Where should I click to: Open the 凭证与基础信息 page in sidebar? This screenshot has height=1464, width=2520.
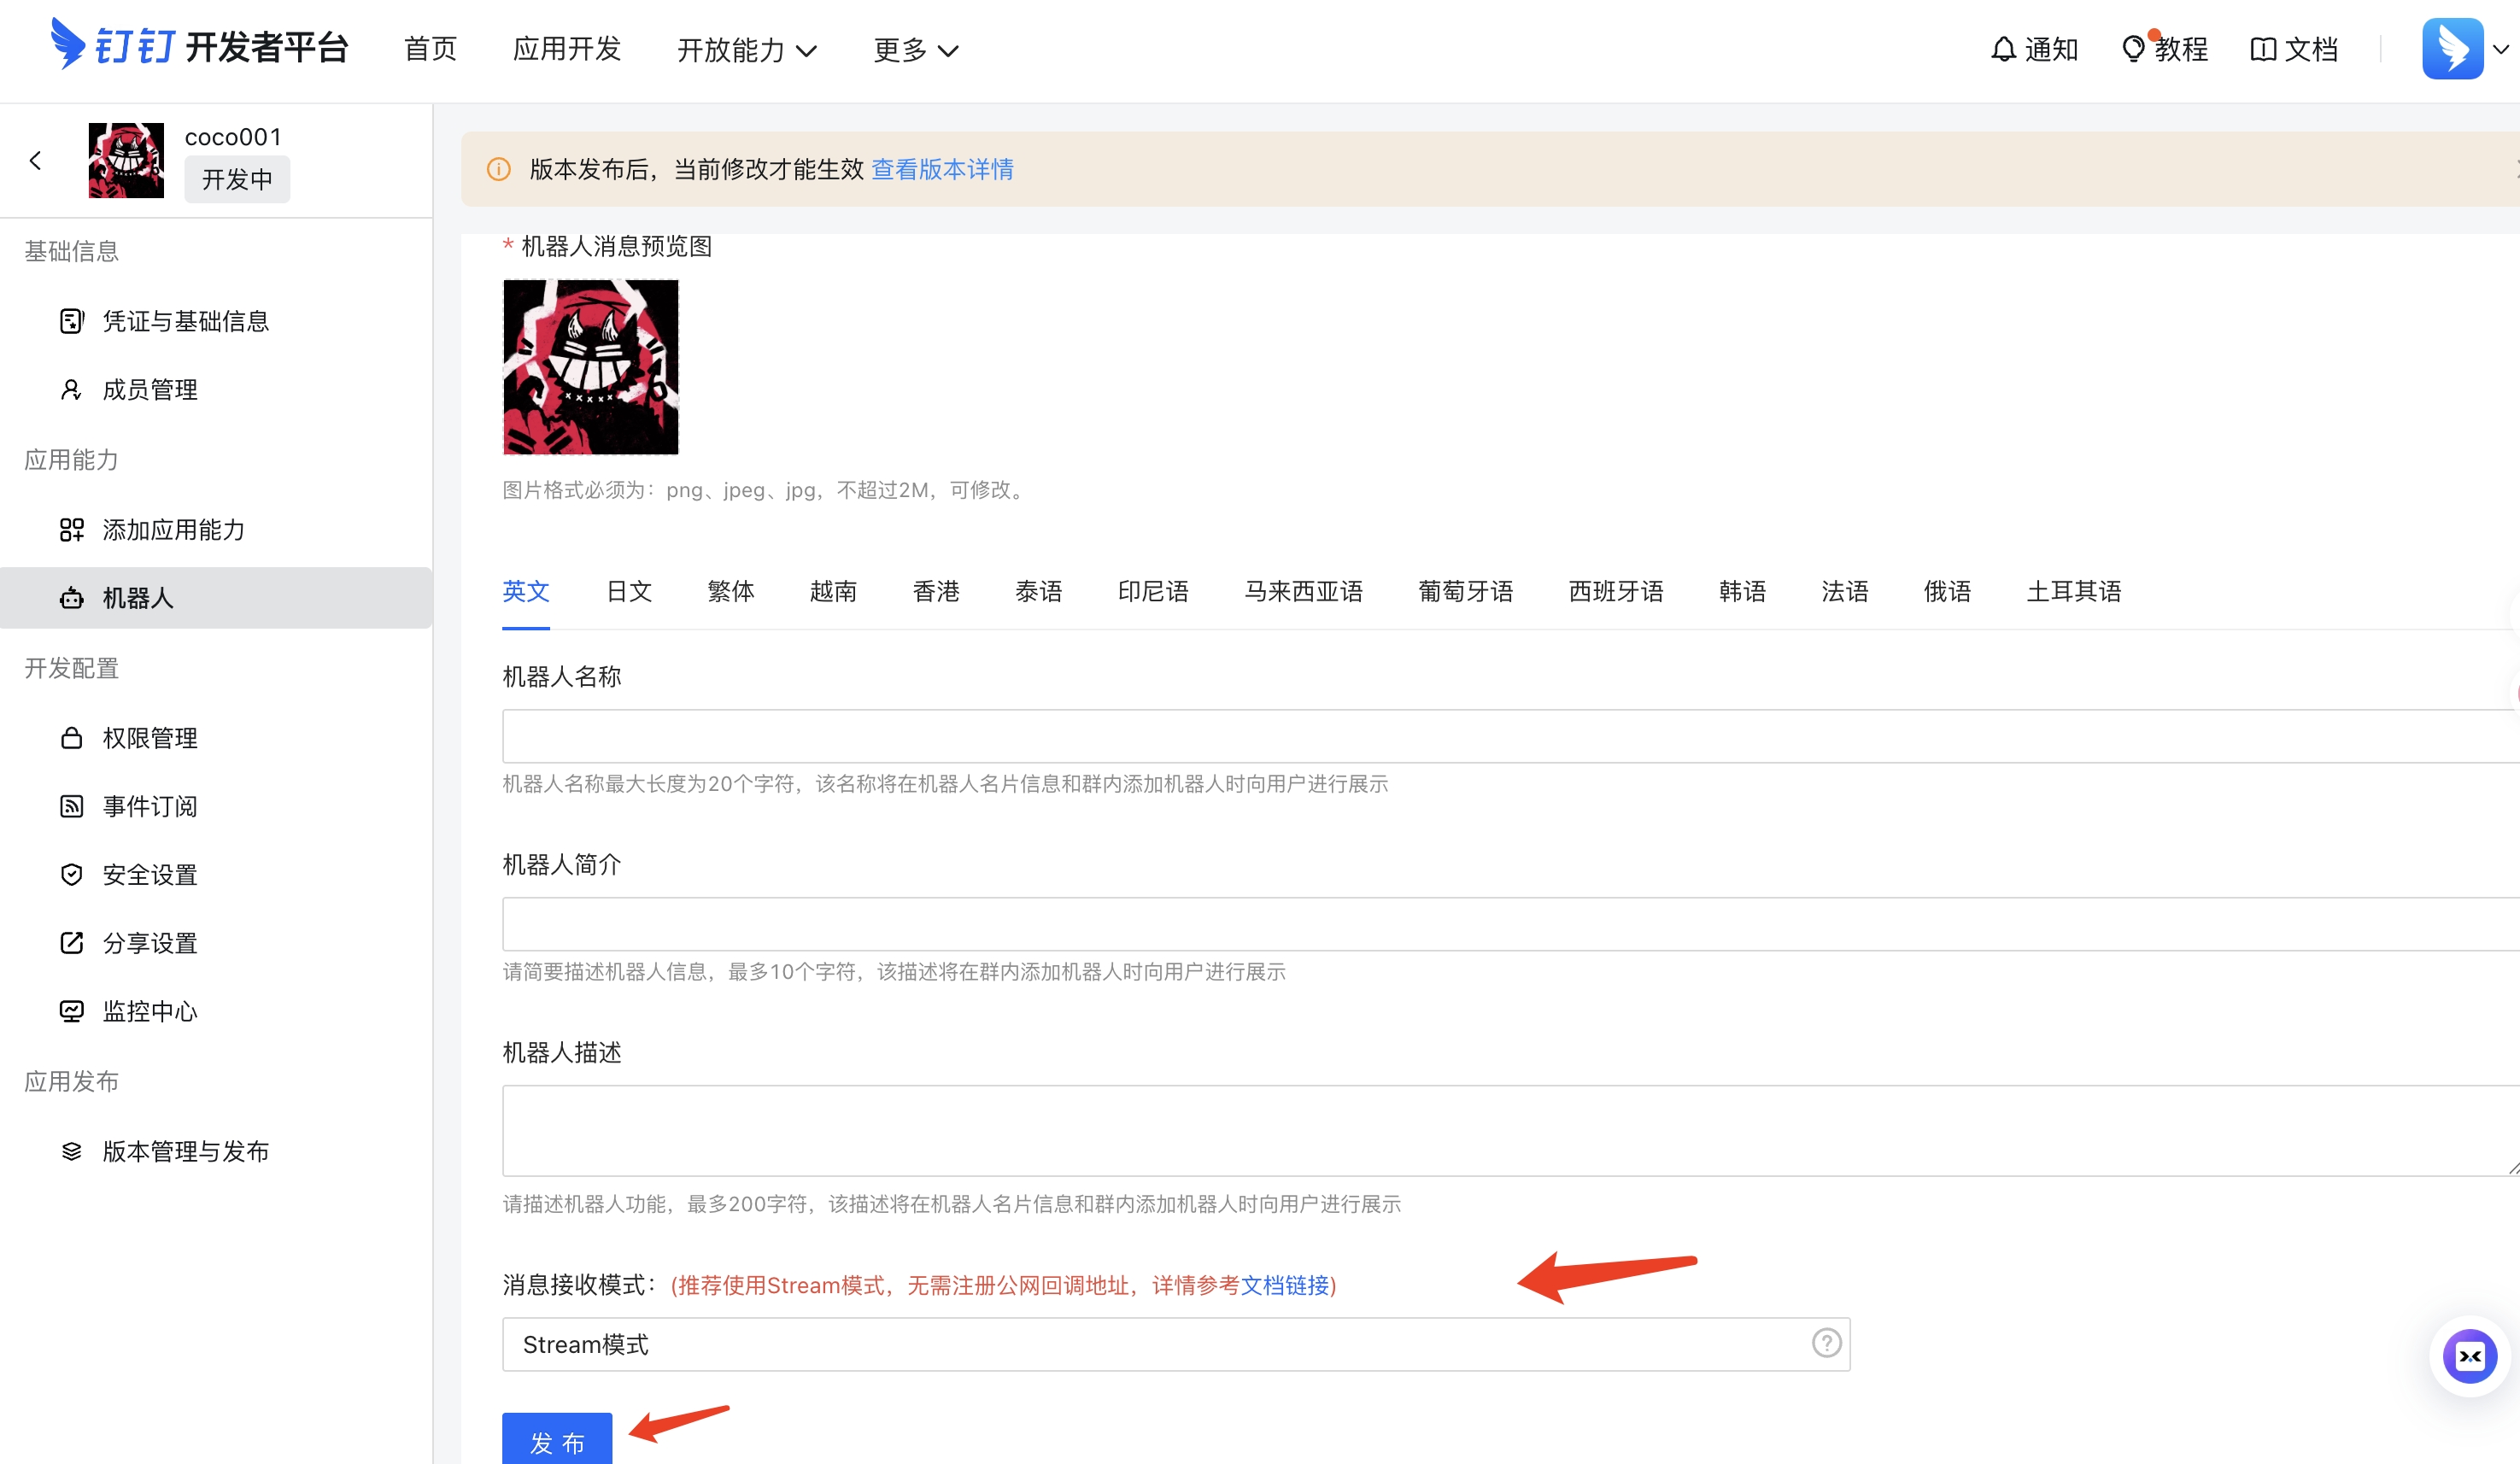click(185, 321)
